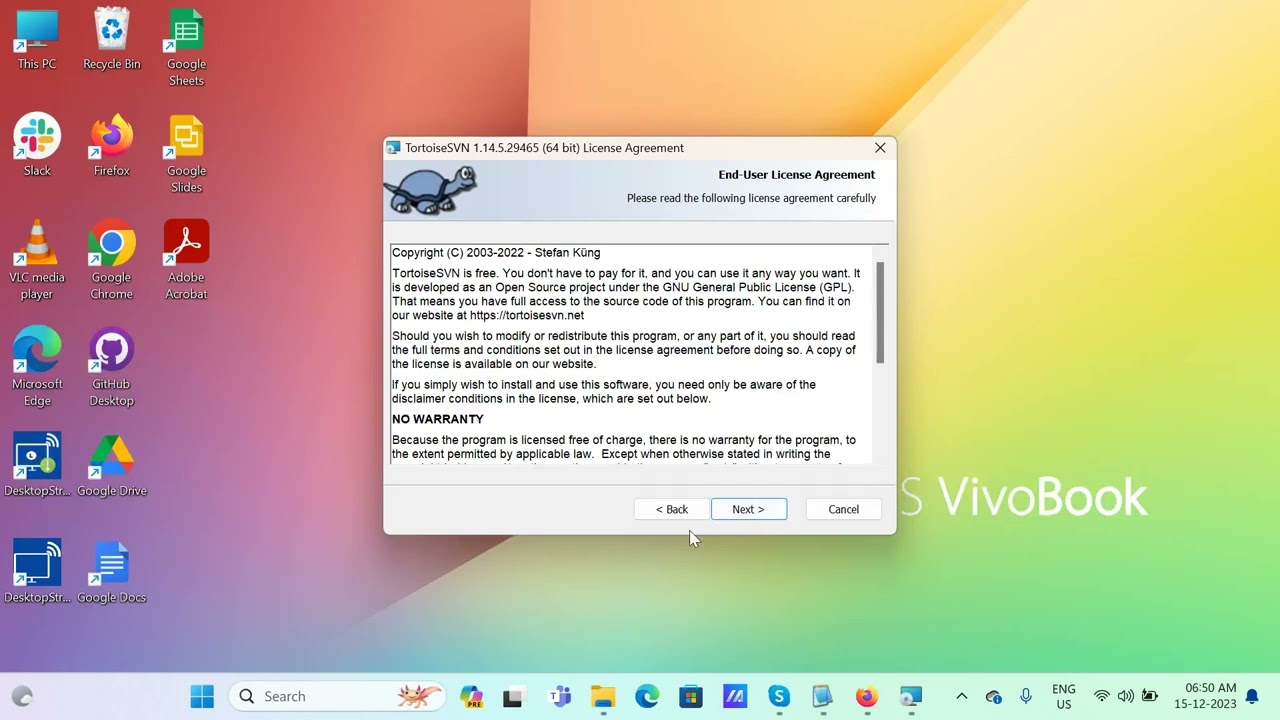Select Google Docs desktop icon
This screenshot has width=1280, height=720.
coord(112,573)
